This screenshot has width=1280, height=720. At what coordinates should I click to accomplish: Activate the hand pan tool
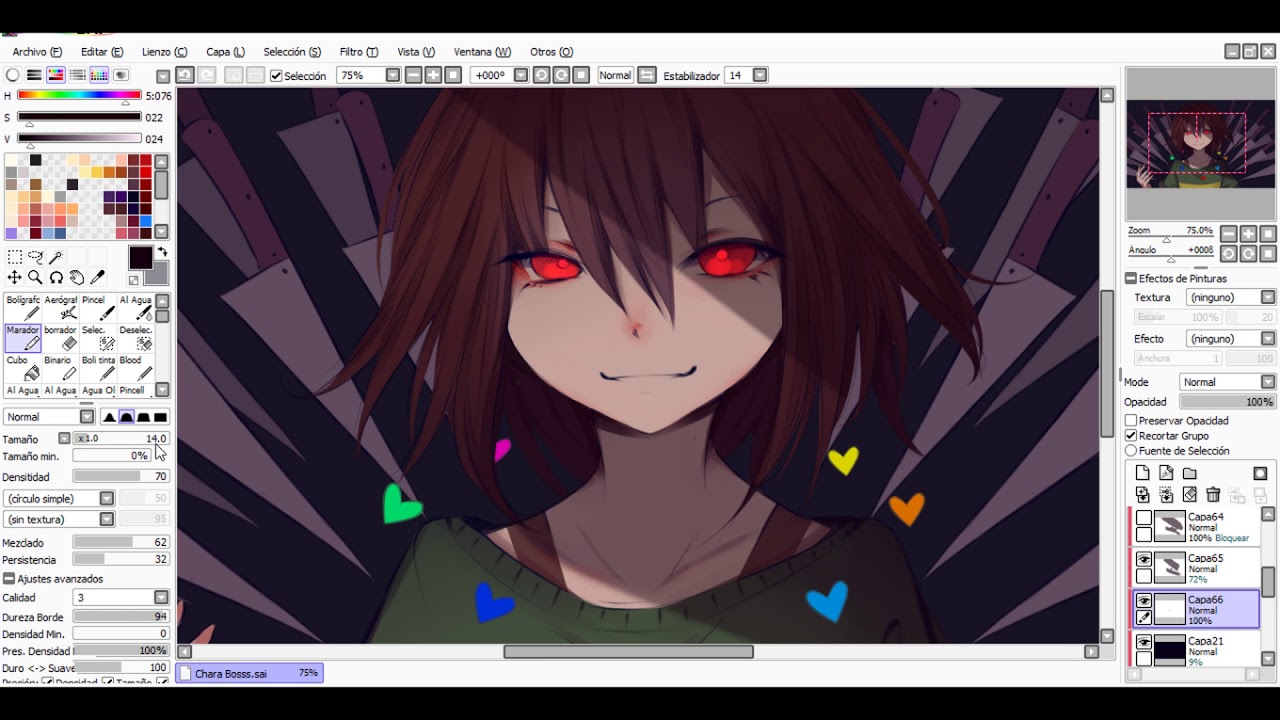77,277
